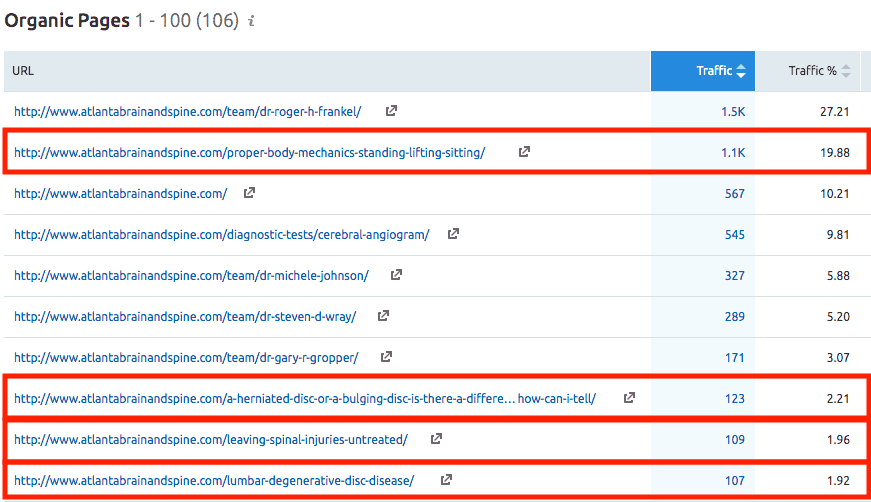Open external link icon for herniated-disc page
This screenshot has height=502, width=871.
tap(629, 398)
